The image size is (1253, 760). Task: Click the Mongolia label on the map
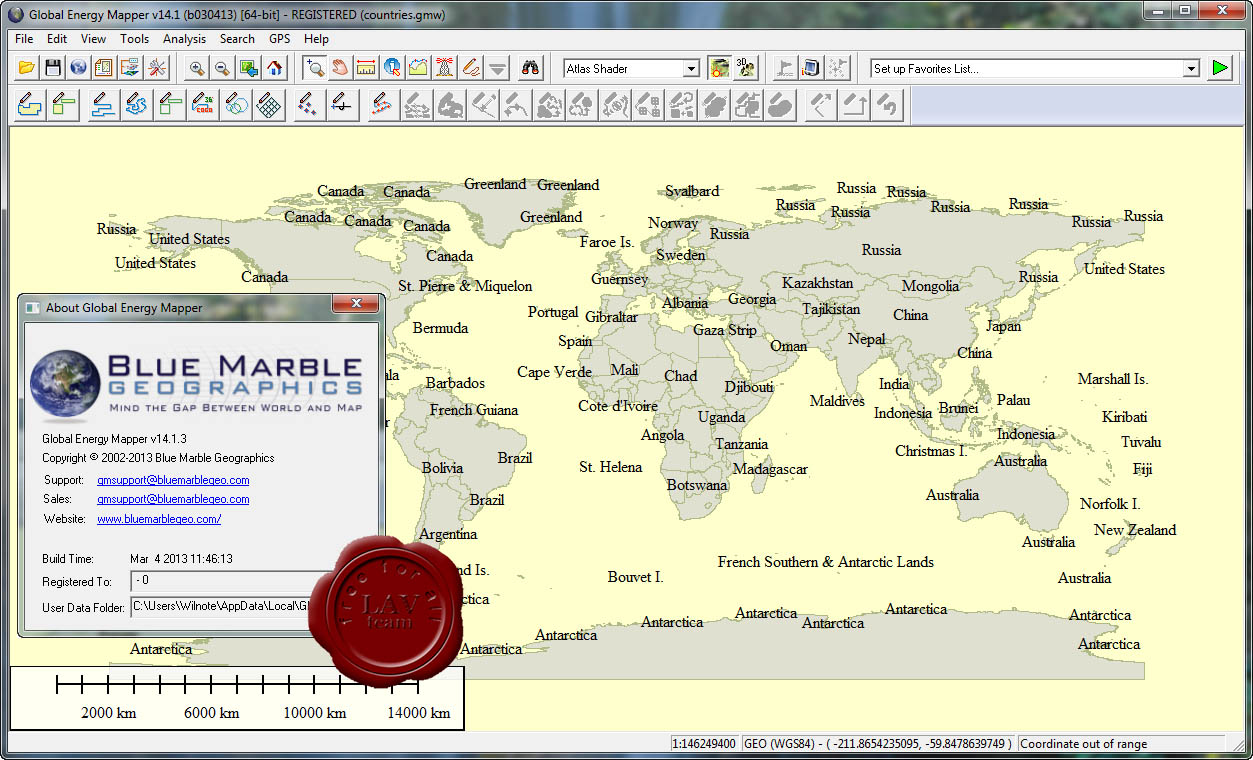click(x=930, y=286)
